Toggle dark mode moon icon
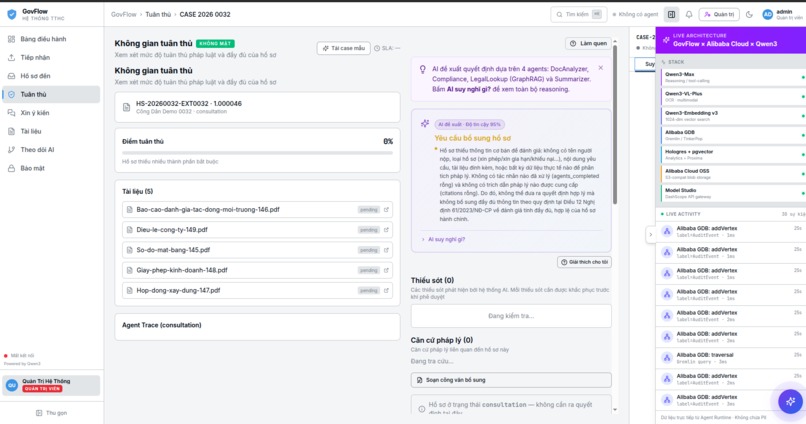The image size is (806, 424). pos(749,14)
